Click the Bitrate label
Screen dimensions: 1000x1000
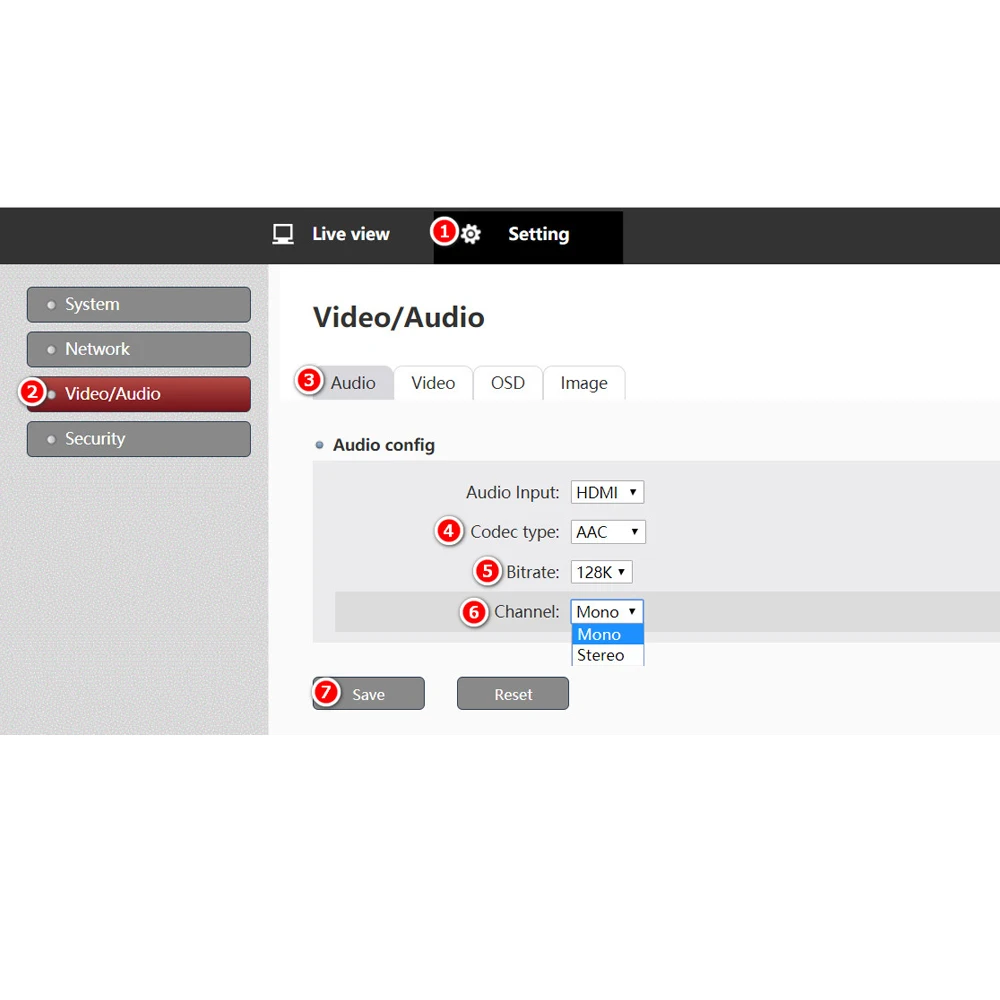coord(532,572)
